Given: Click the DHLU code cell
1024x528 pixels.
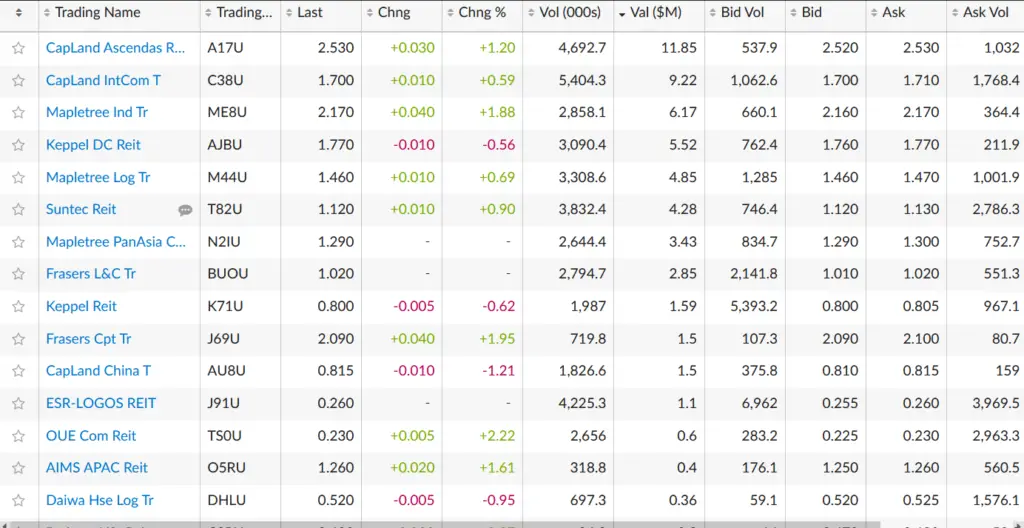Looking at the screenshot, I should point(227,501).
